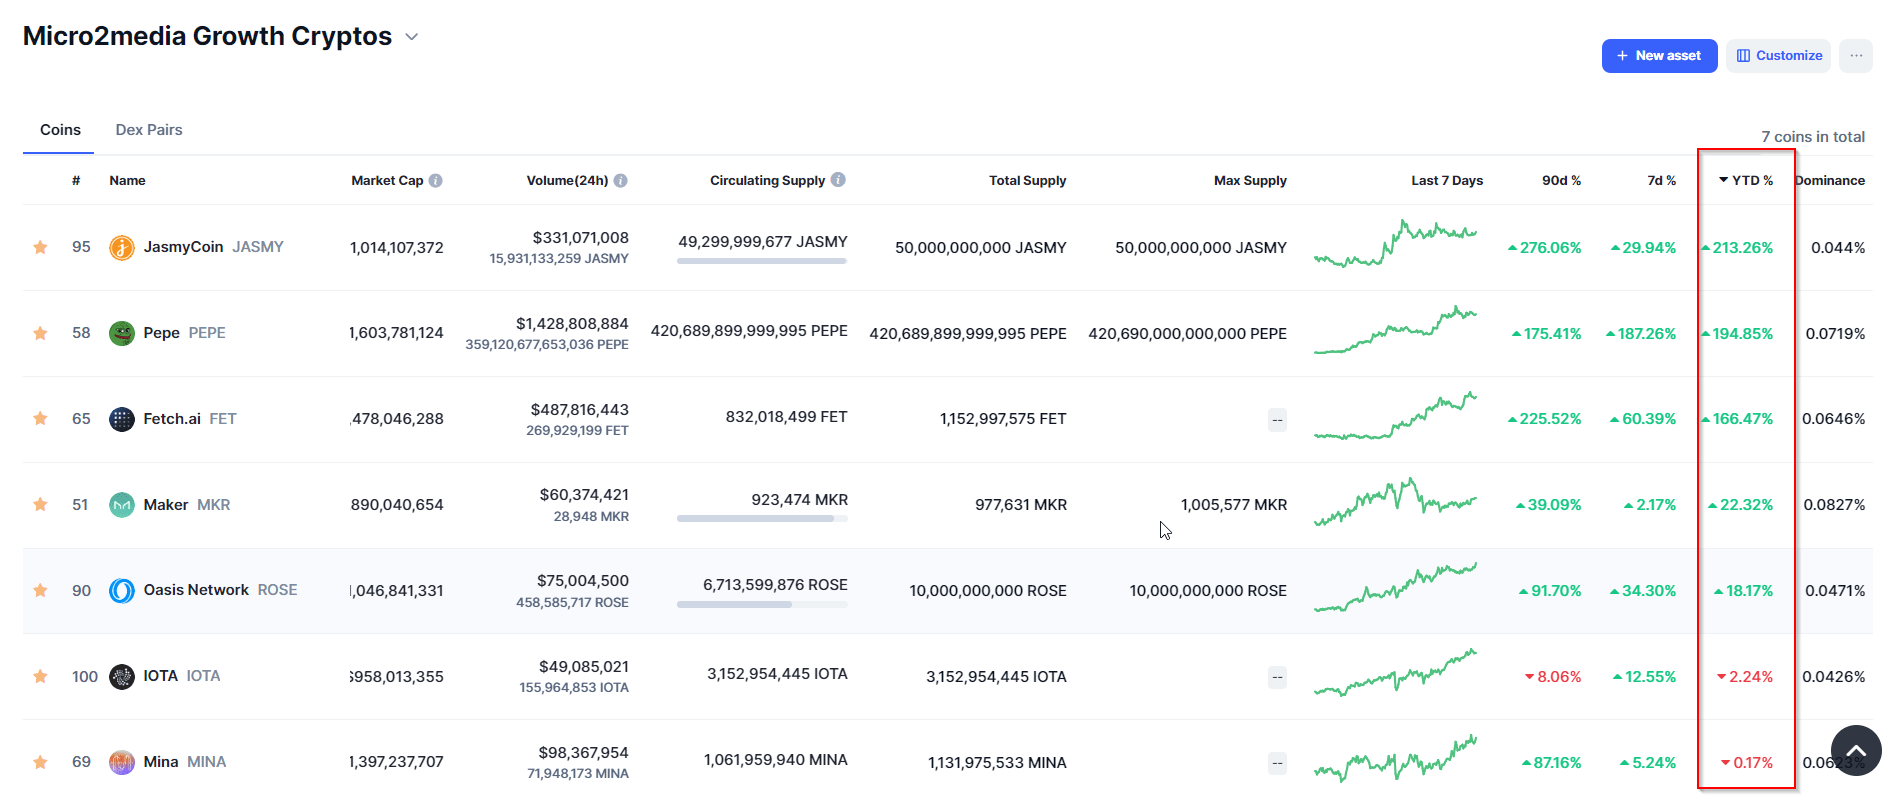Click JasmyCoin circulating supply progress bar
The image size is (1895, 799).
coord(762,261)
